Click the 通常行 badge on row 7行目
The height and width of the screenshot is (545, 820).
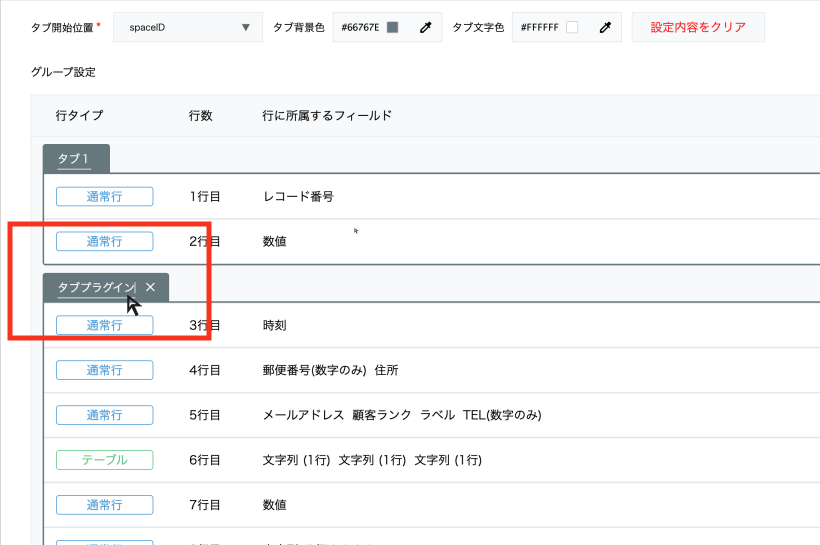pyautogui.click(x=104, y=505)
